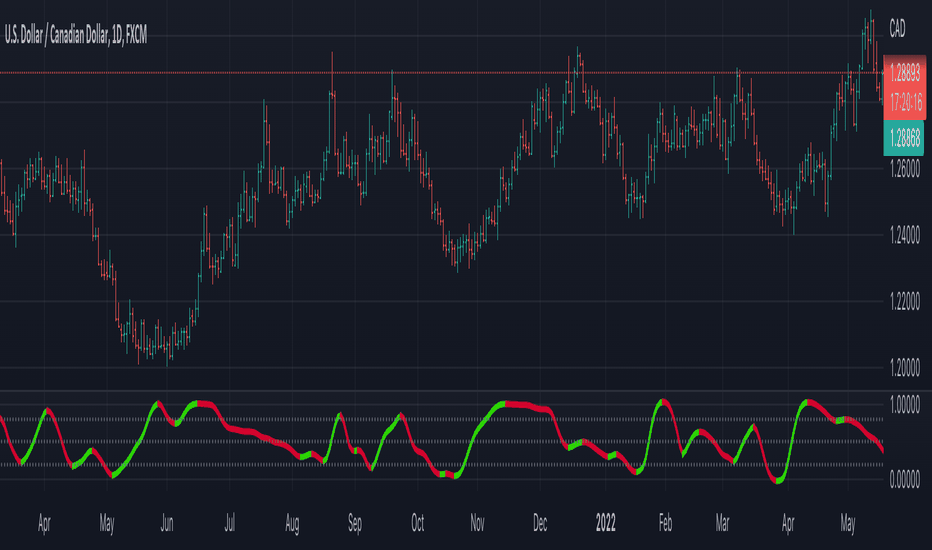Click the indicator 1.00000 scale label
Viewport: 932px width, 550px height.
[x=905, y=405]
